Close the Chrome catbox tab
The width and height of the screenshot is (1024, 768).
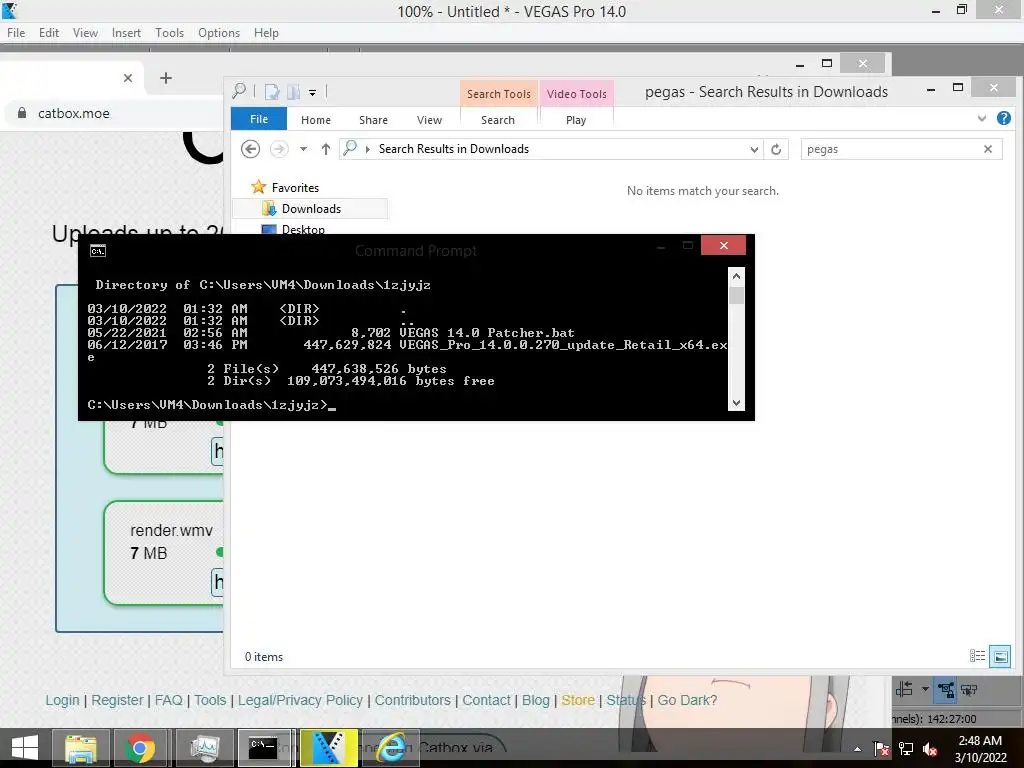click(x=128, y=78)
